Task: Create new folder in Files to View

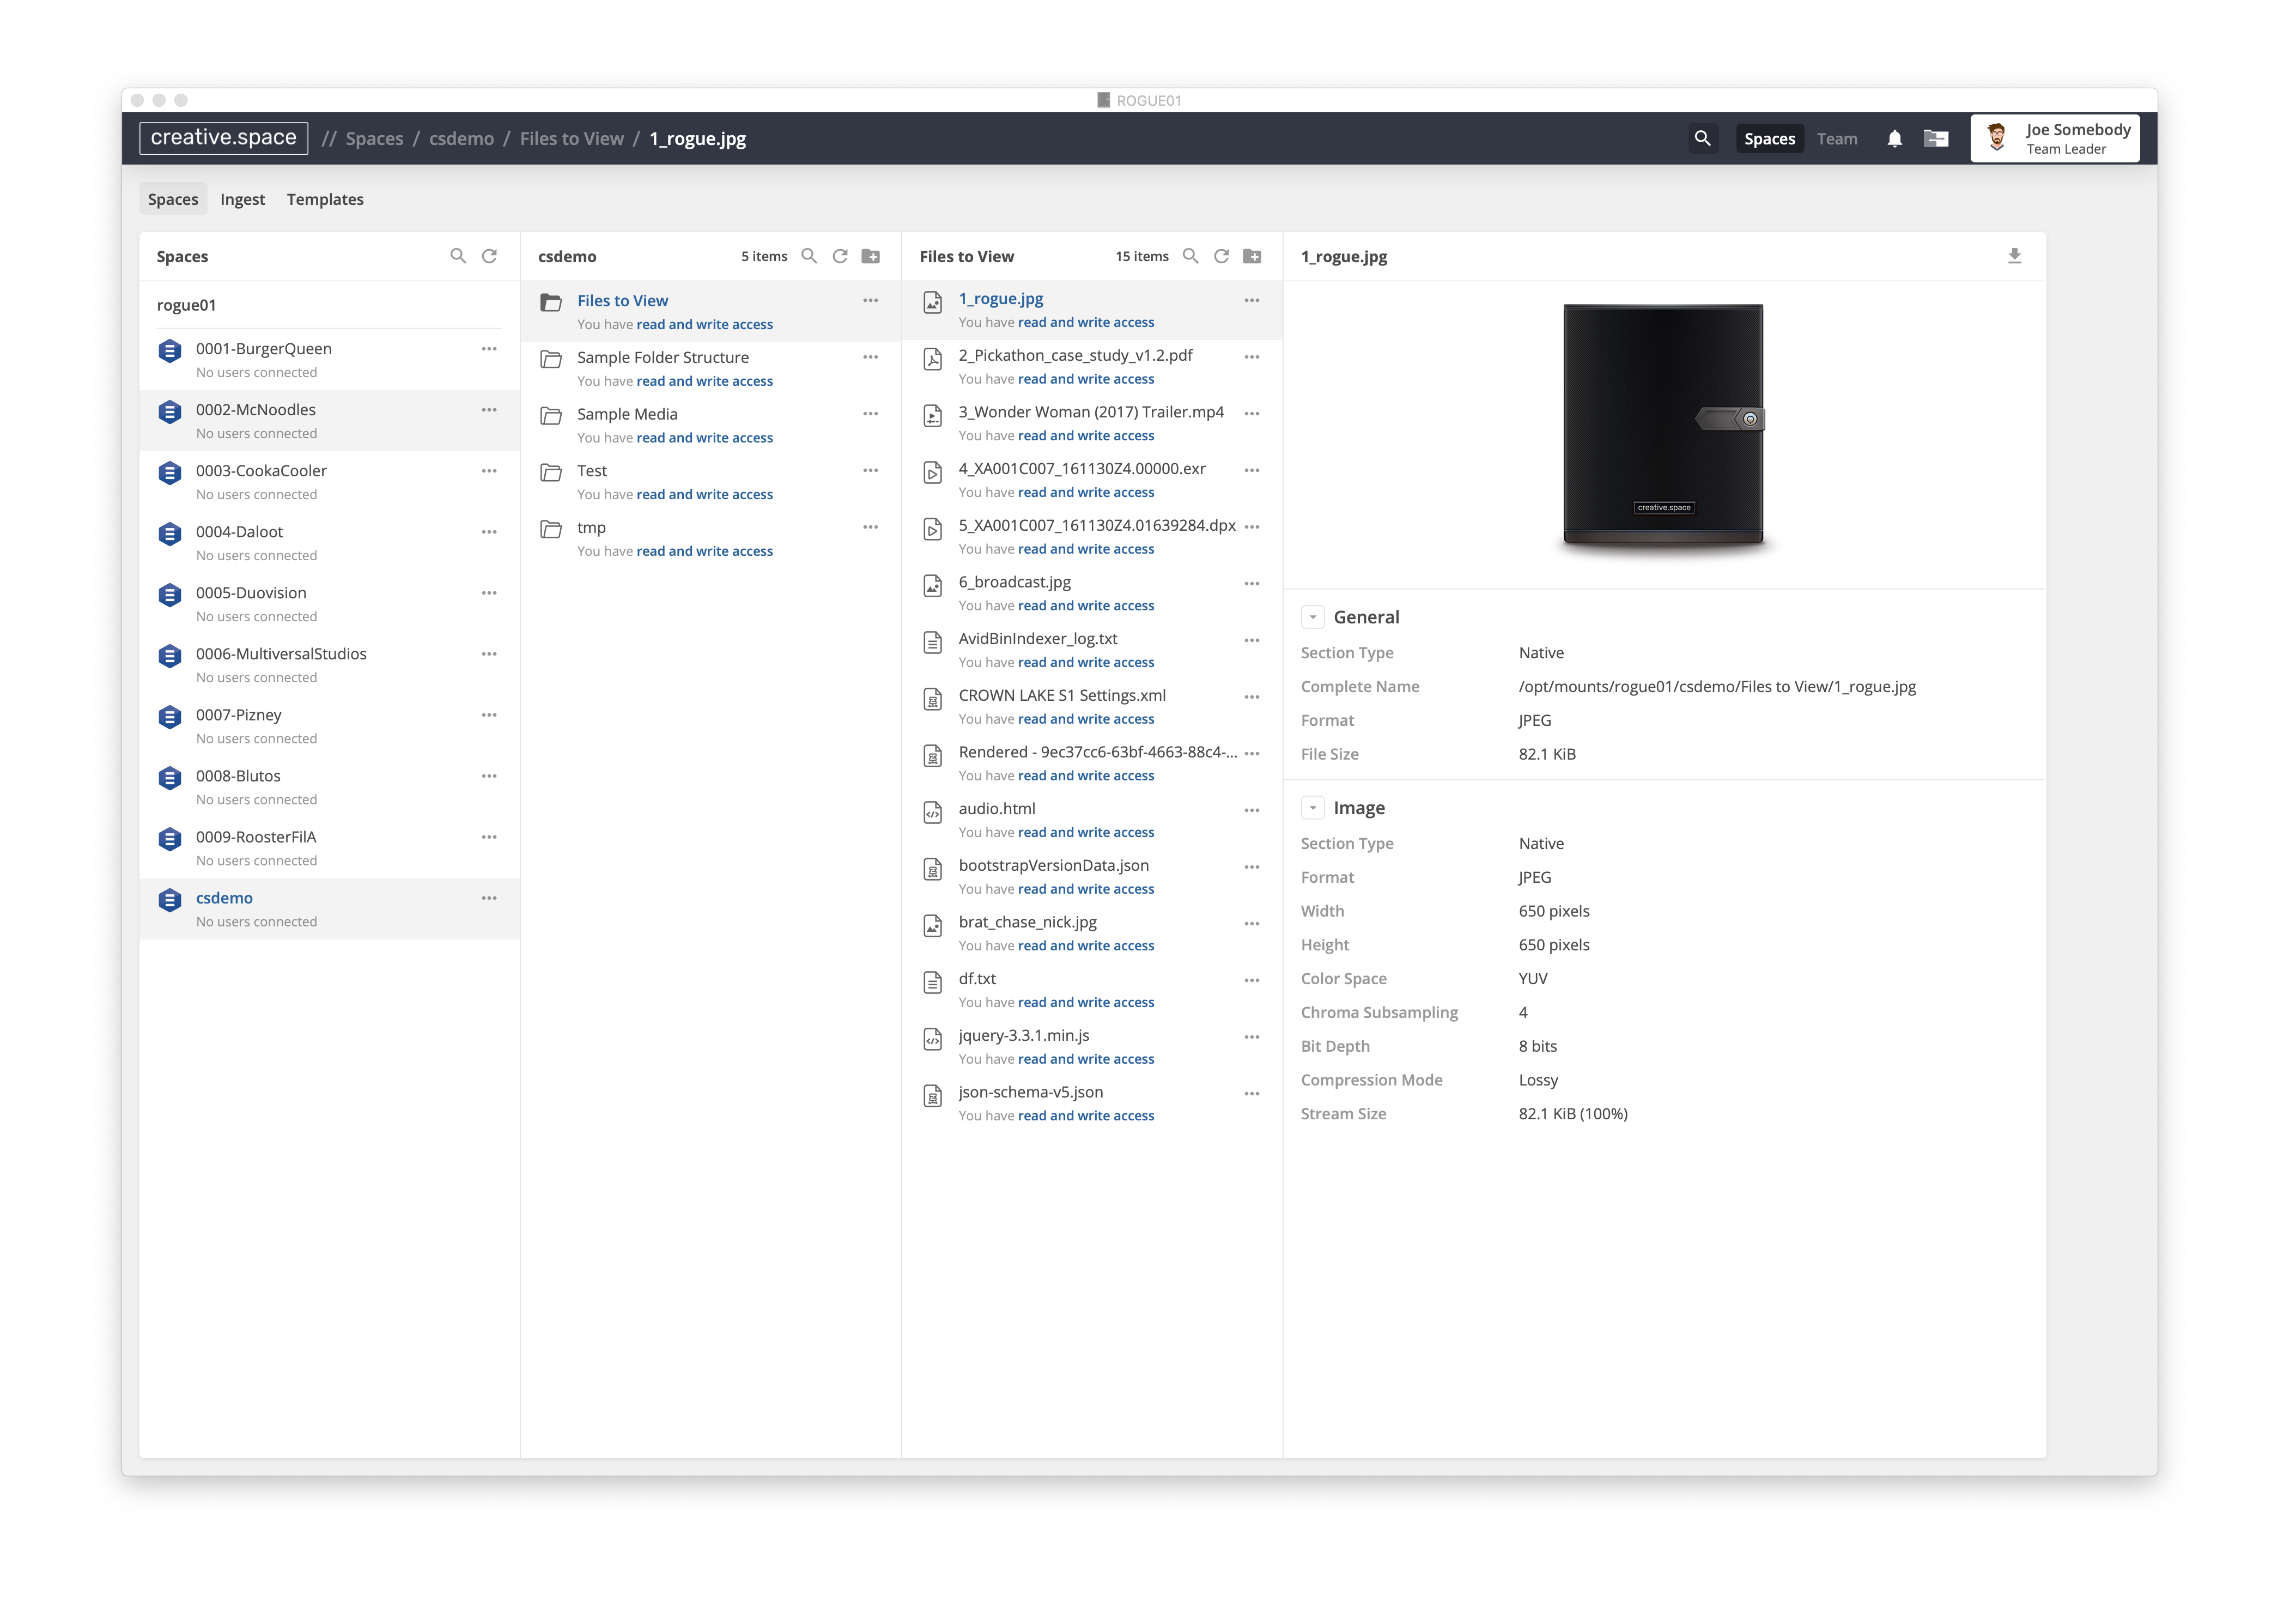Action: tap(1252, 256)
